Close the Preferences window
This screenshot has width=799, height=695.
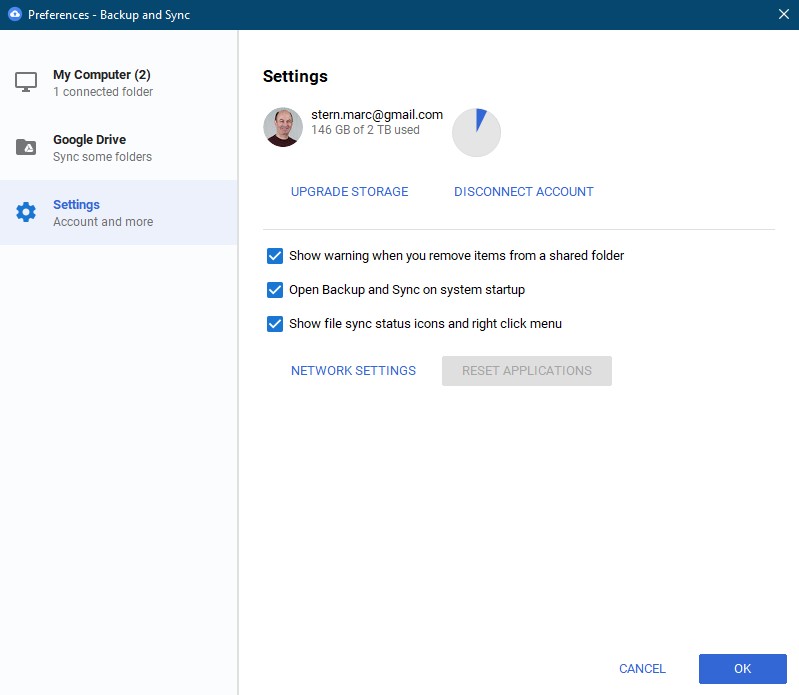[784, 14]
